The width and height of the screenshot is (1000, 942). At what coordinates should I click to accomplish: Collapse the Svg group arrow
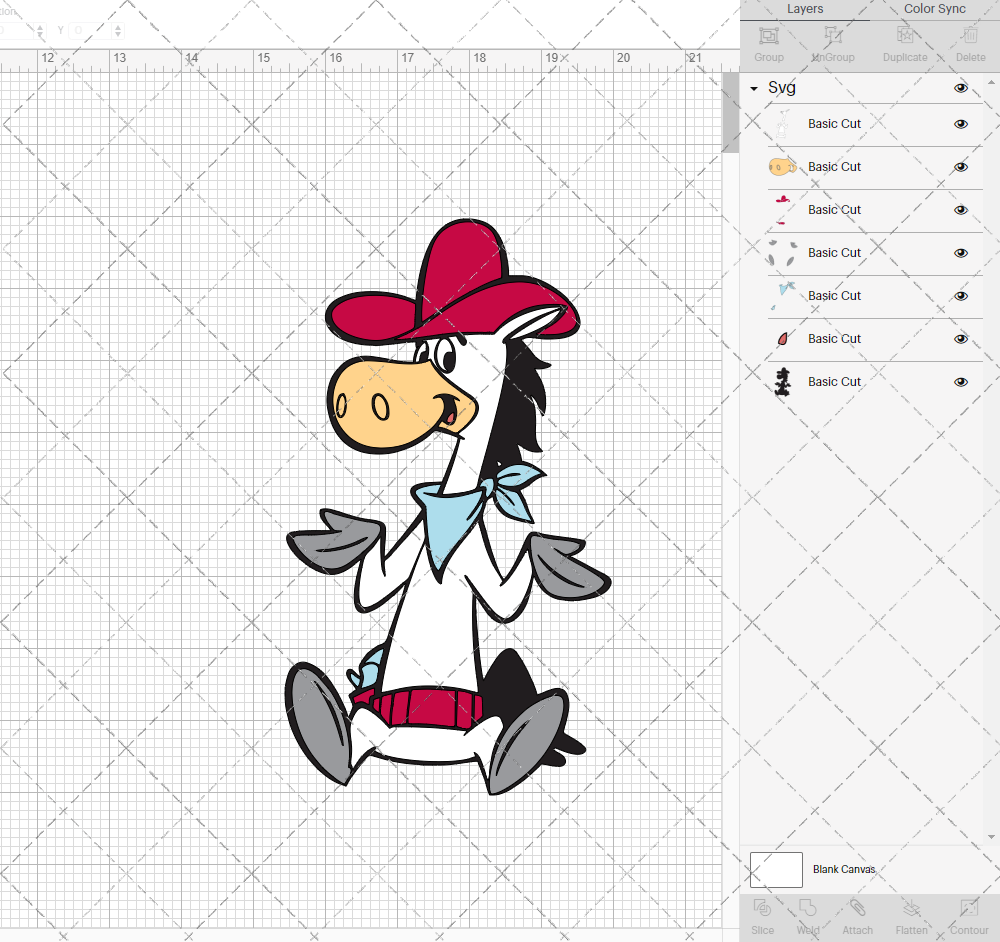pos(754,89)
